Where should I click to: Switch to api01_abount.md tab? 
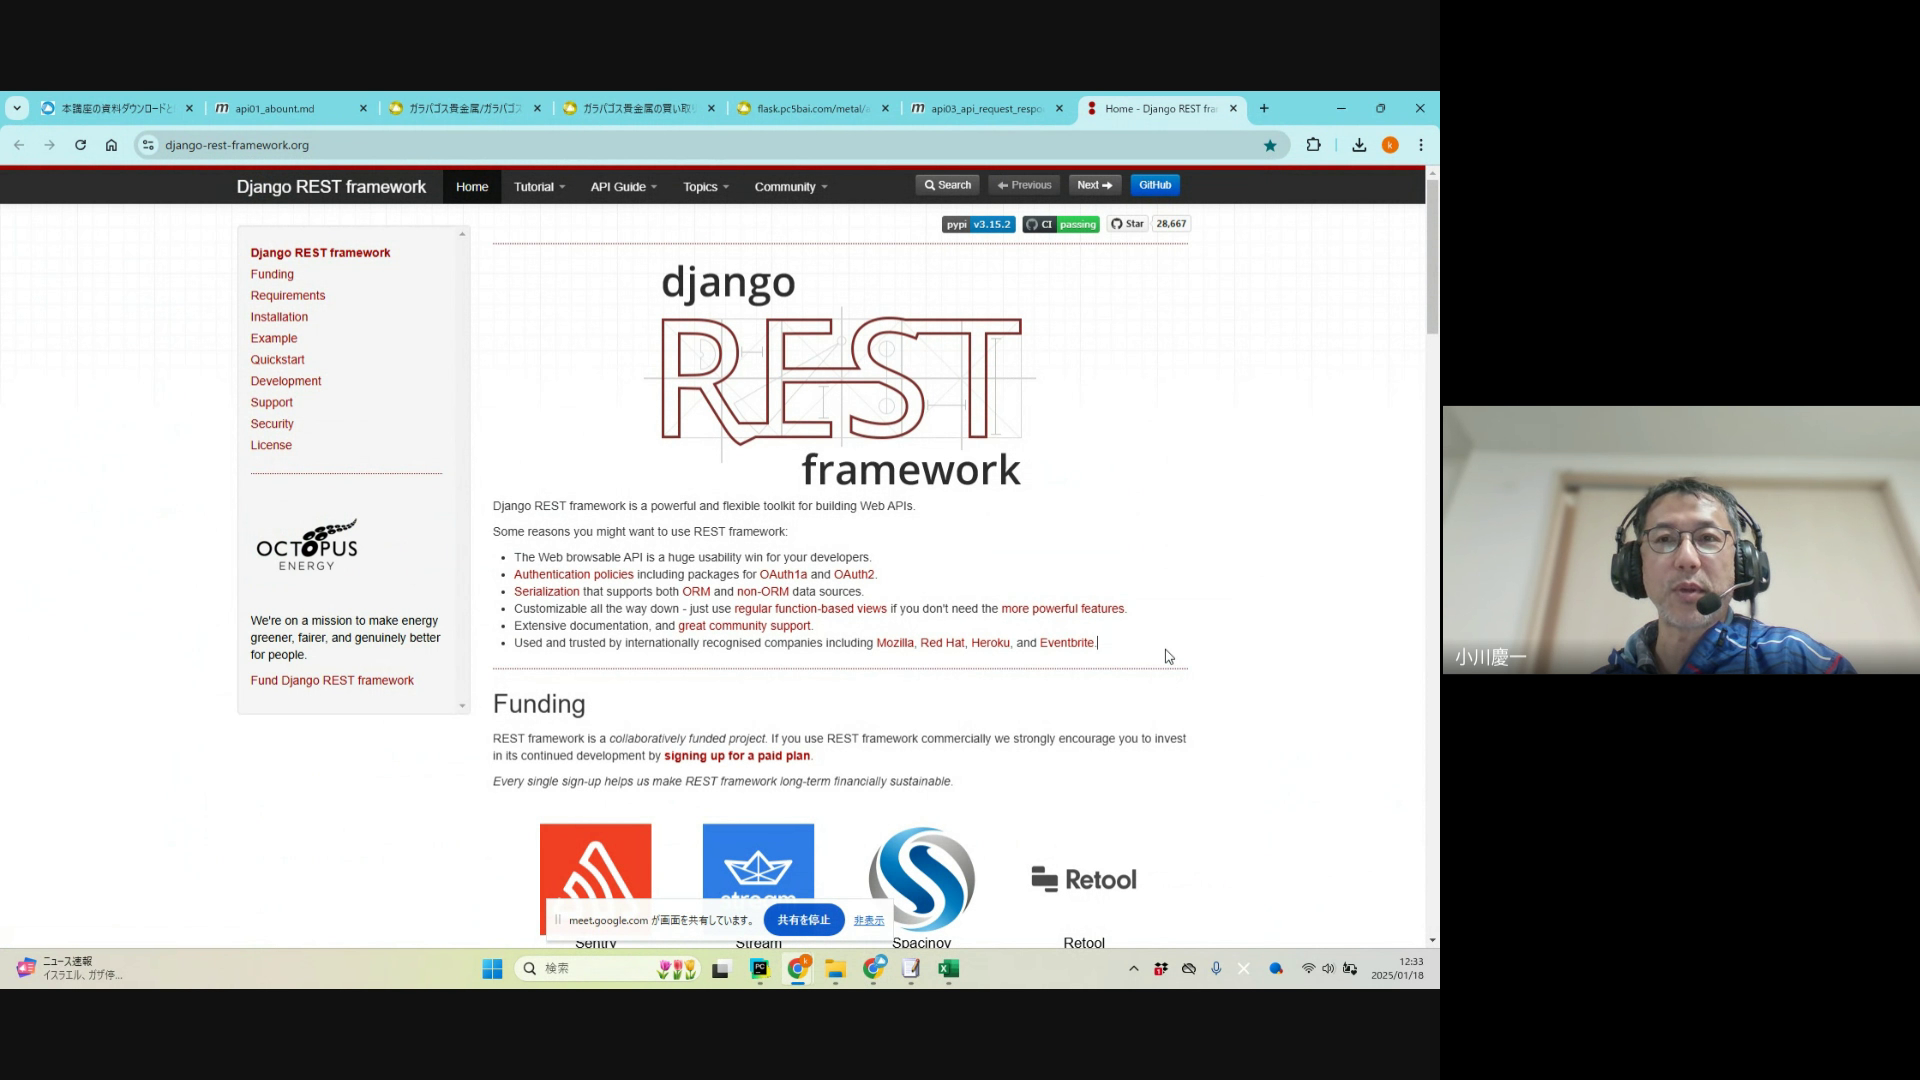pyautogui.click(x=275, y=108)
